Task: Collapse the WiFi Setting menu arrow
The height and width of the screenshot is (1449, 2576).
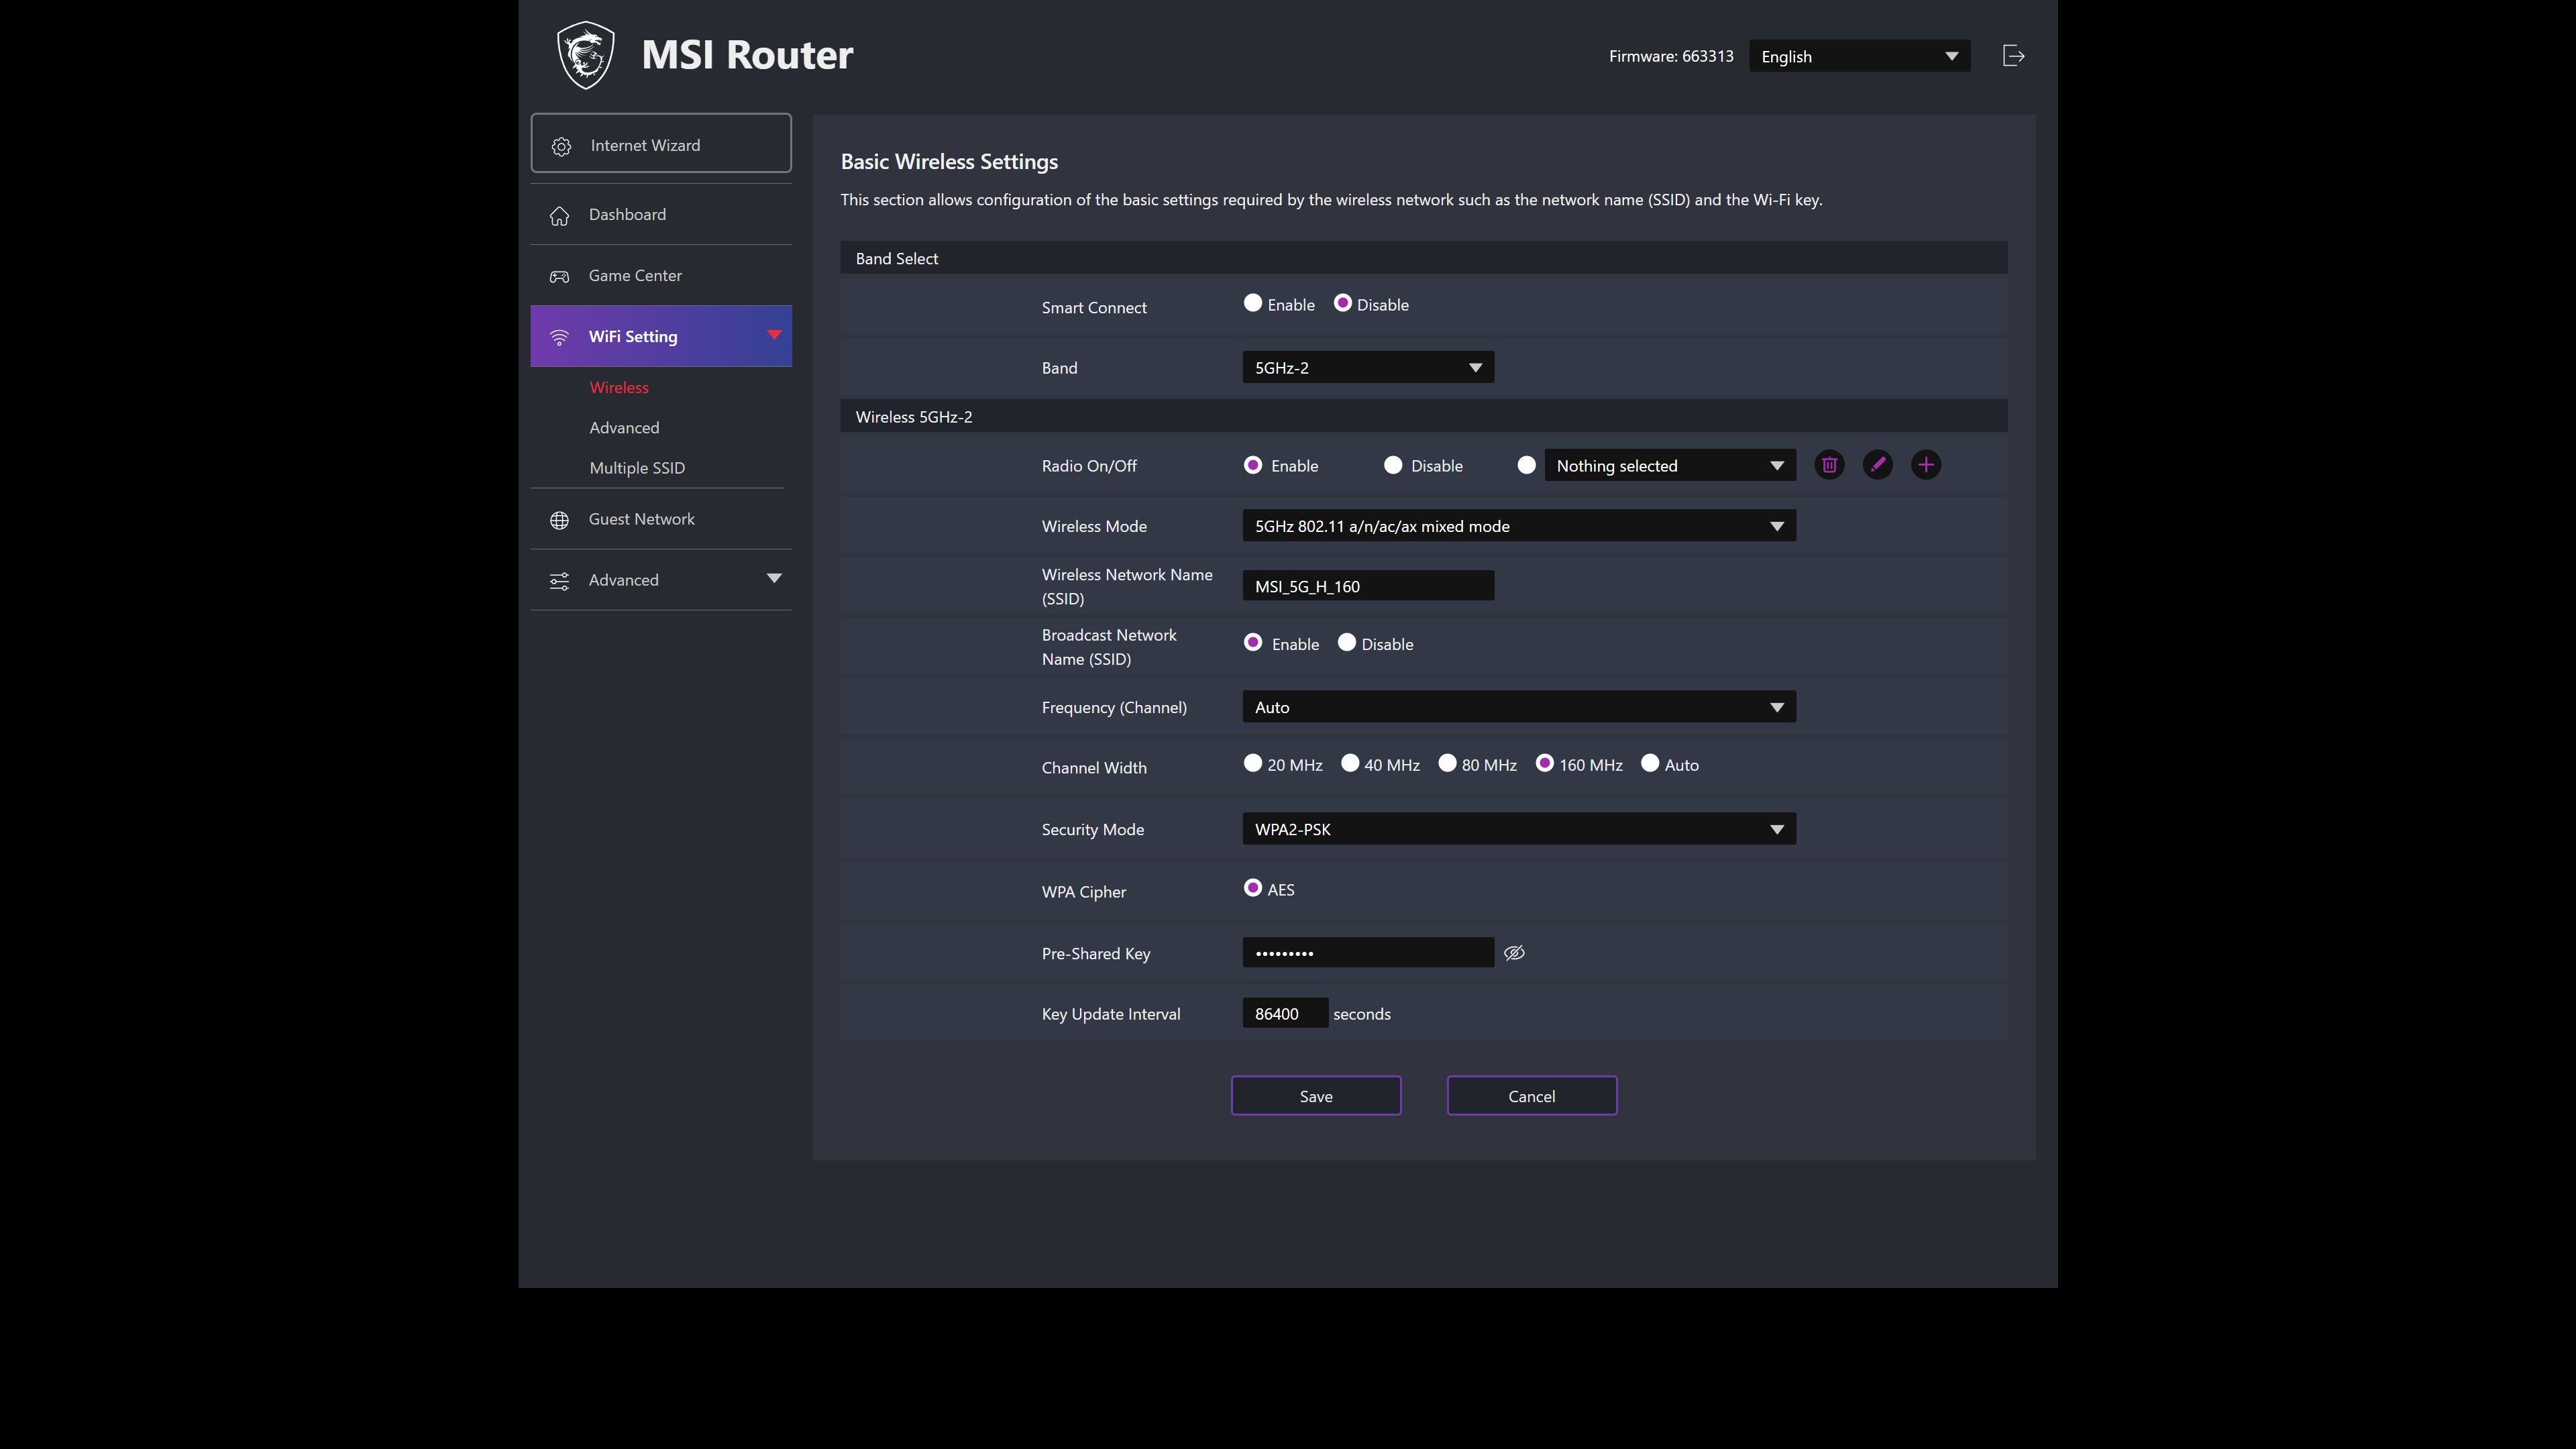Action: coord(773,335)
